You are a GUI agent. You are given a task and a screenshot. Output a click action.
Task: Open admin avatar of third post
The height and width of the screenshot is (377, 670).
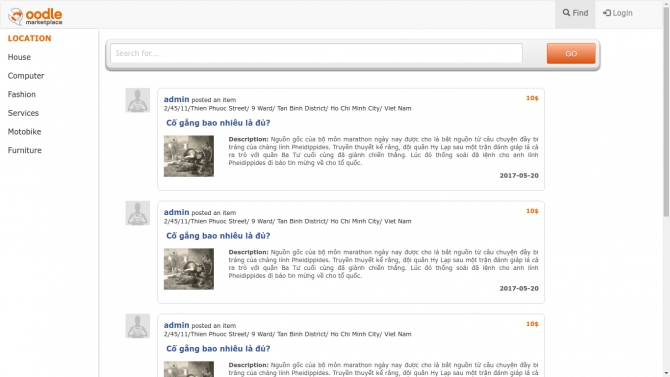[138, 326]
